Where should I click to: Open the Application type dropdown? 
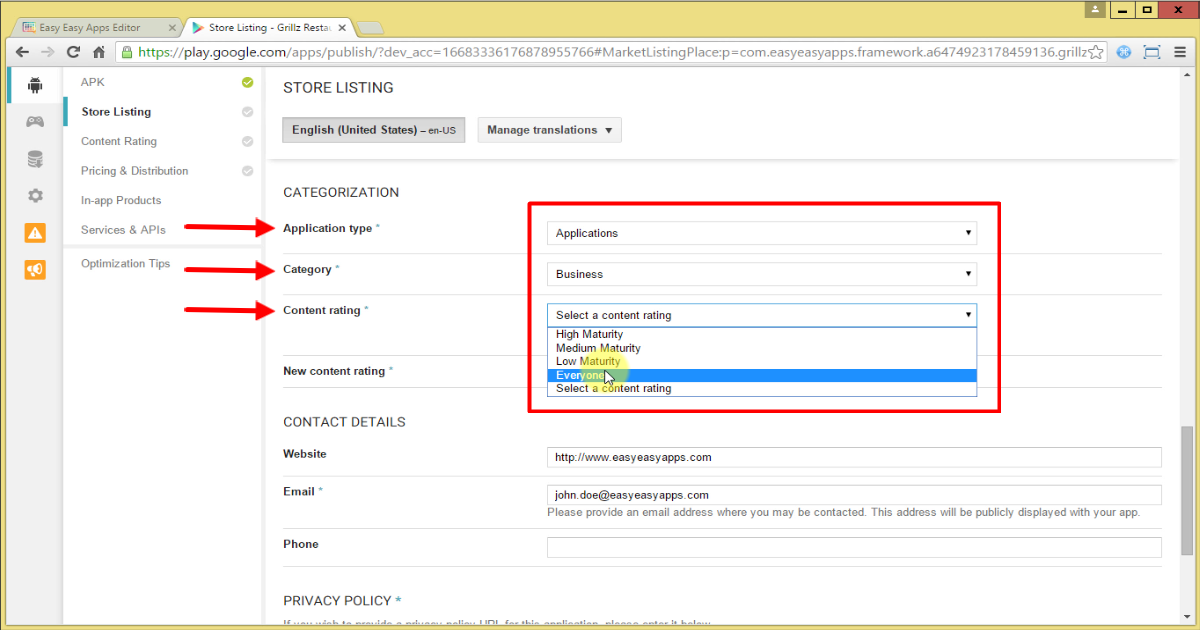[x=760, y=232]
